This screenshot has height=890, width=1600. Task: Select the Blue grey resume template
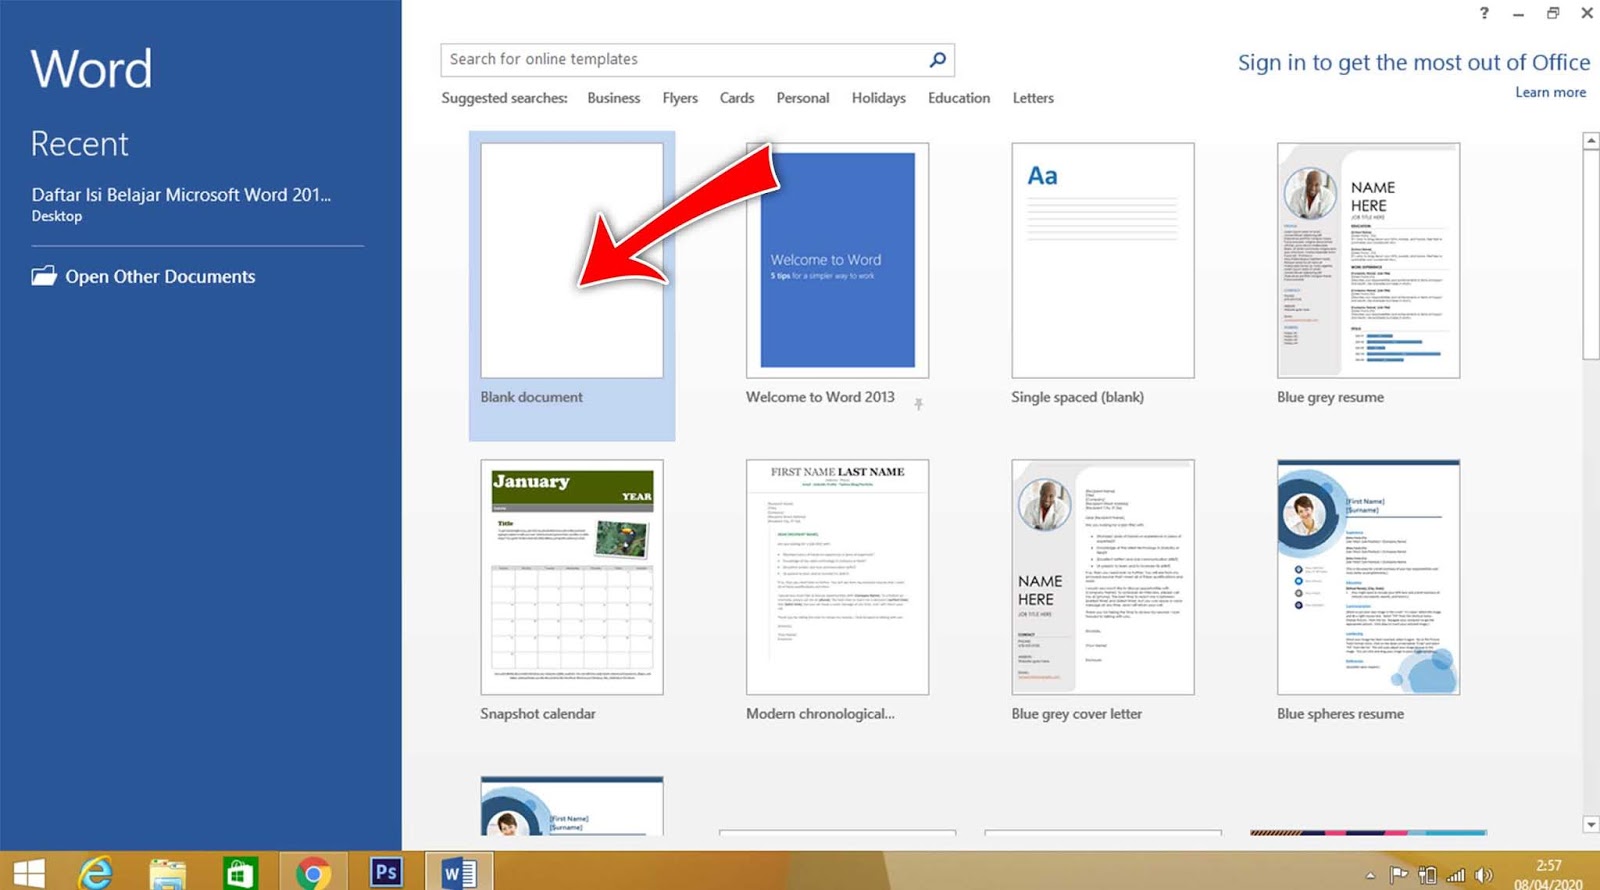(1368, 260)
